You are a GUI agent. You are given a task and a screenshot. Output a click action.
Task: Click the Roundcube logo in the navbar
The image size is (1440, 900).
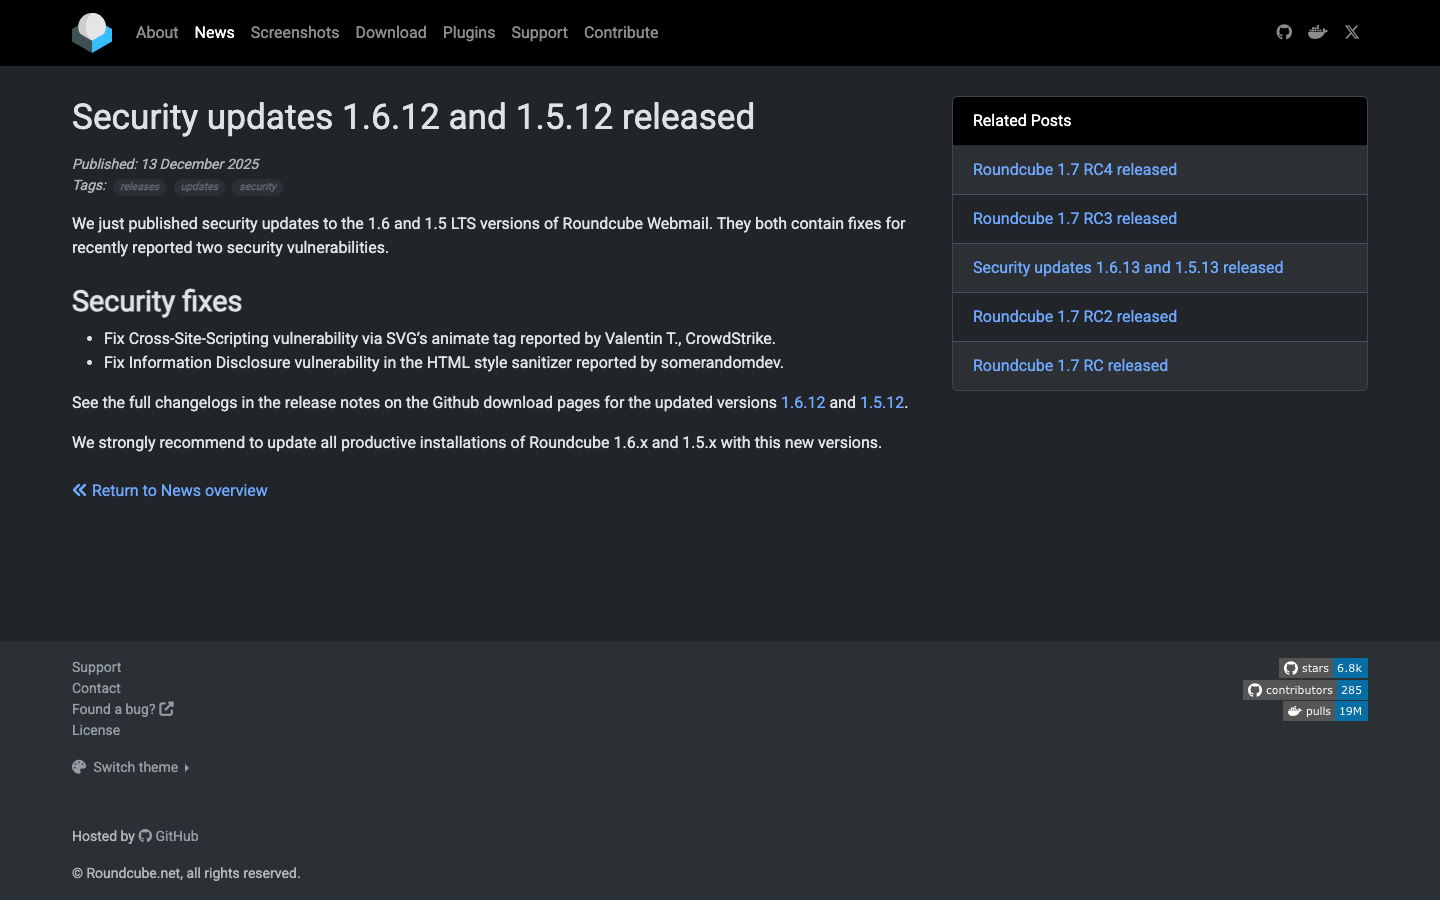pos(92,32)
